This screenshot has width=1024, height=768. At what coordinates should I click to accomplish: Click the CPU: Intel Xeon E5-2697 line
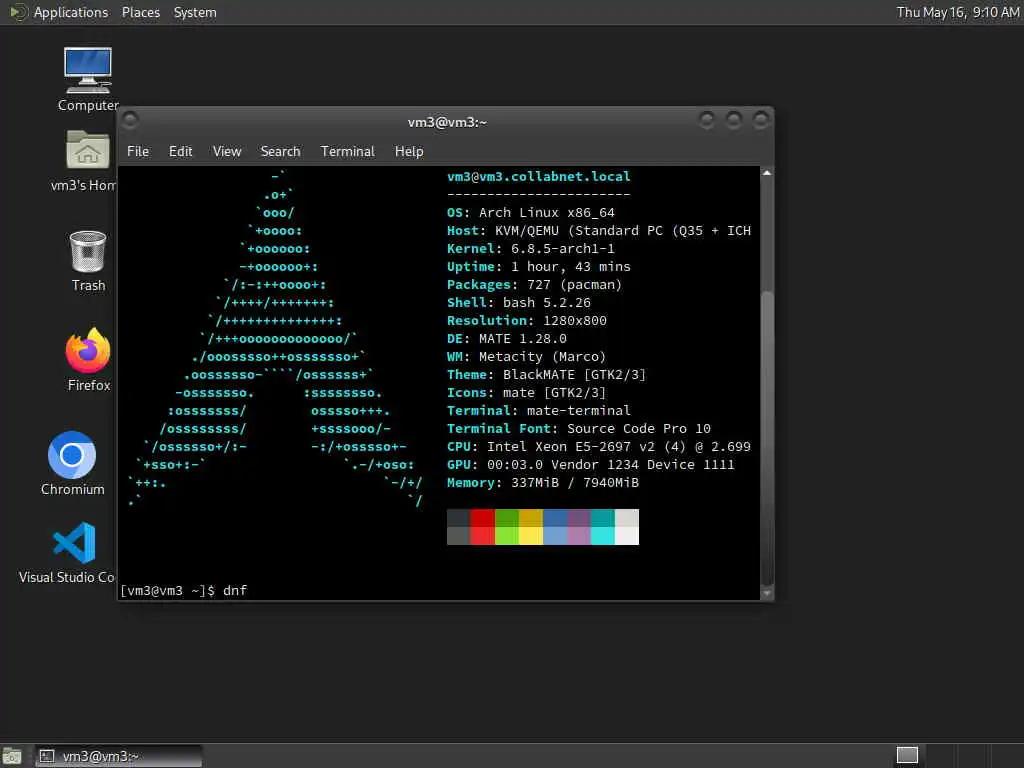(599, 447)
